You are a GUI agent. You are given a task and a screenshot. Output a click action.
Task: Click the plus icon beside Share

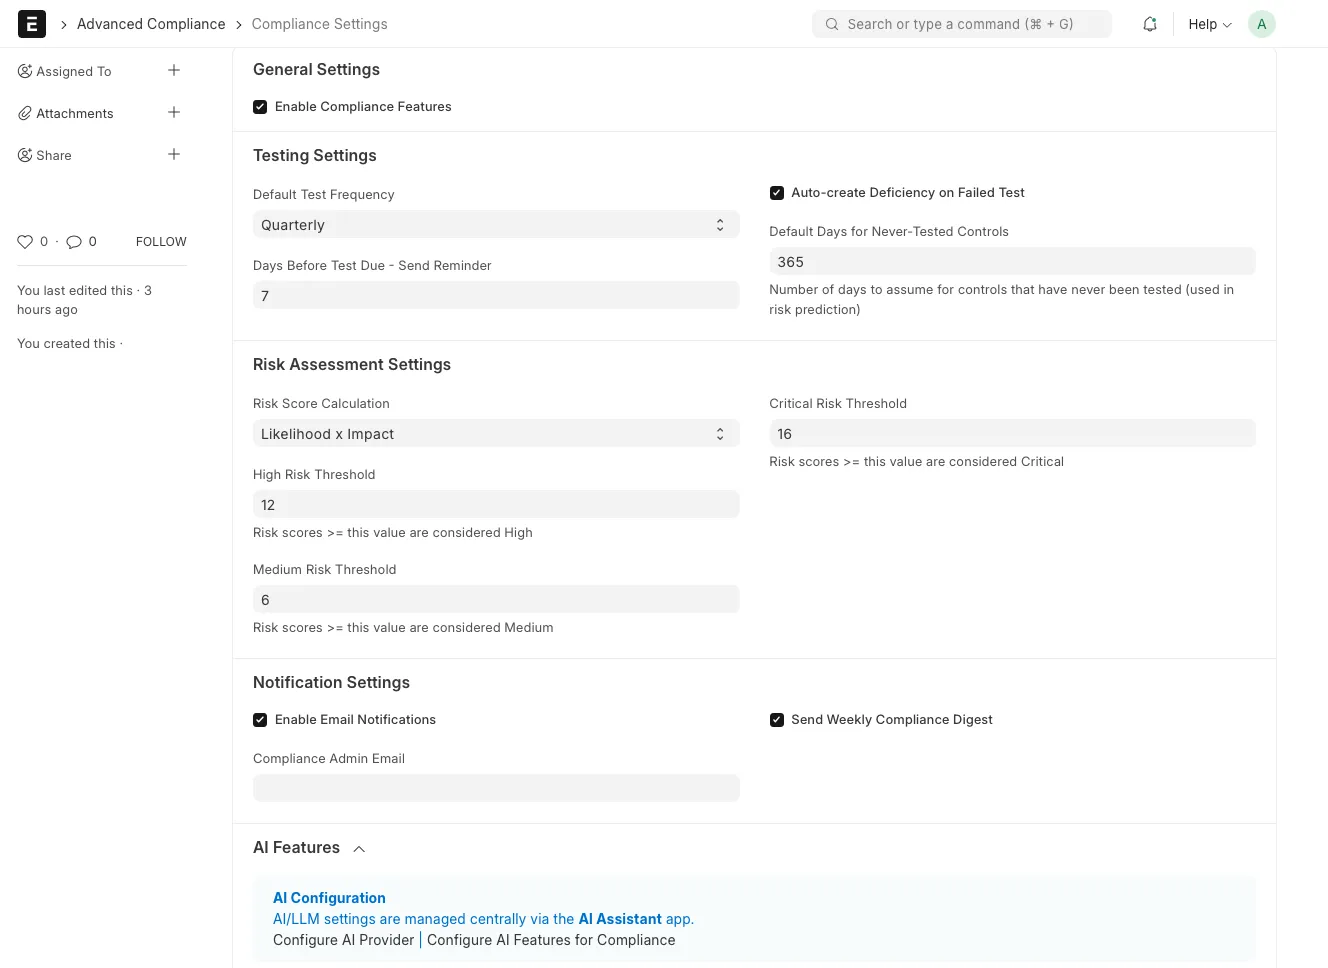tap(174, 154)
